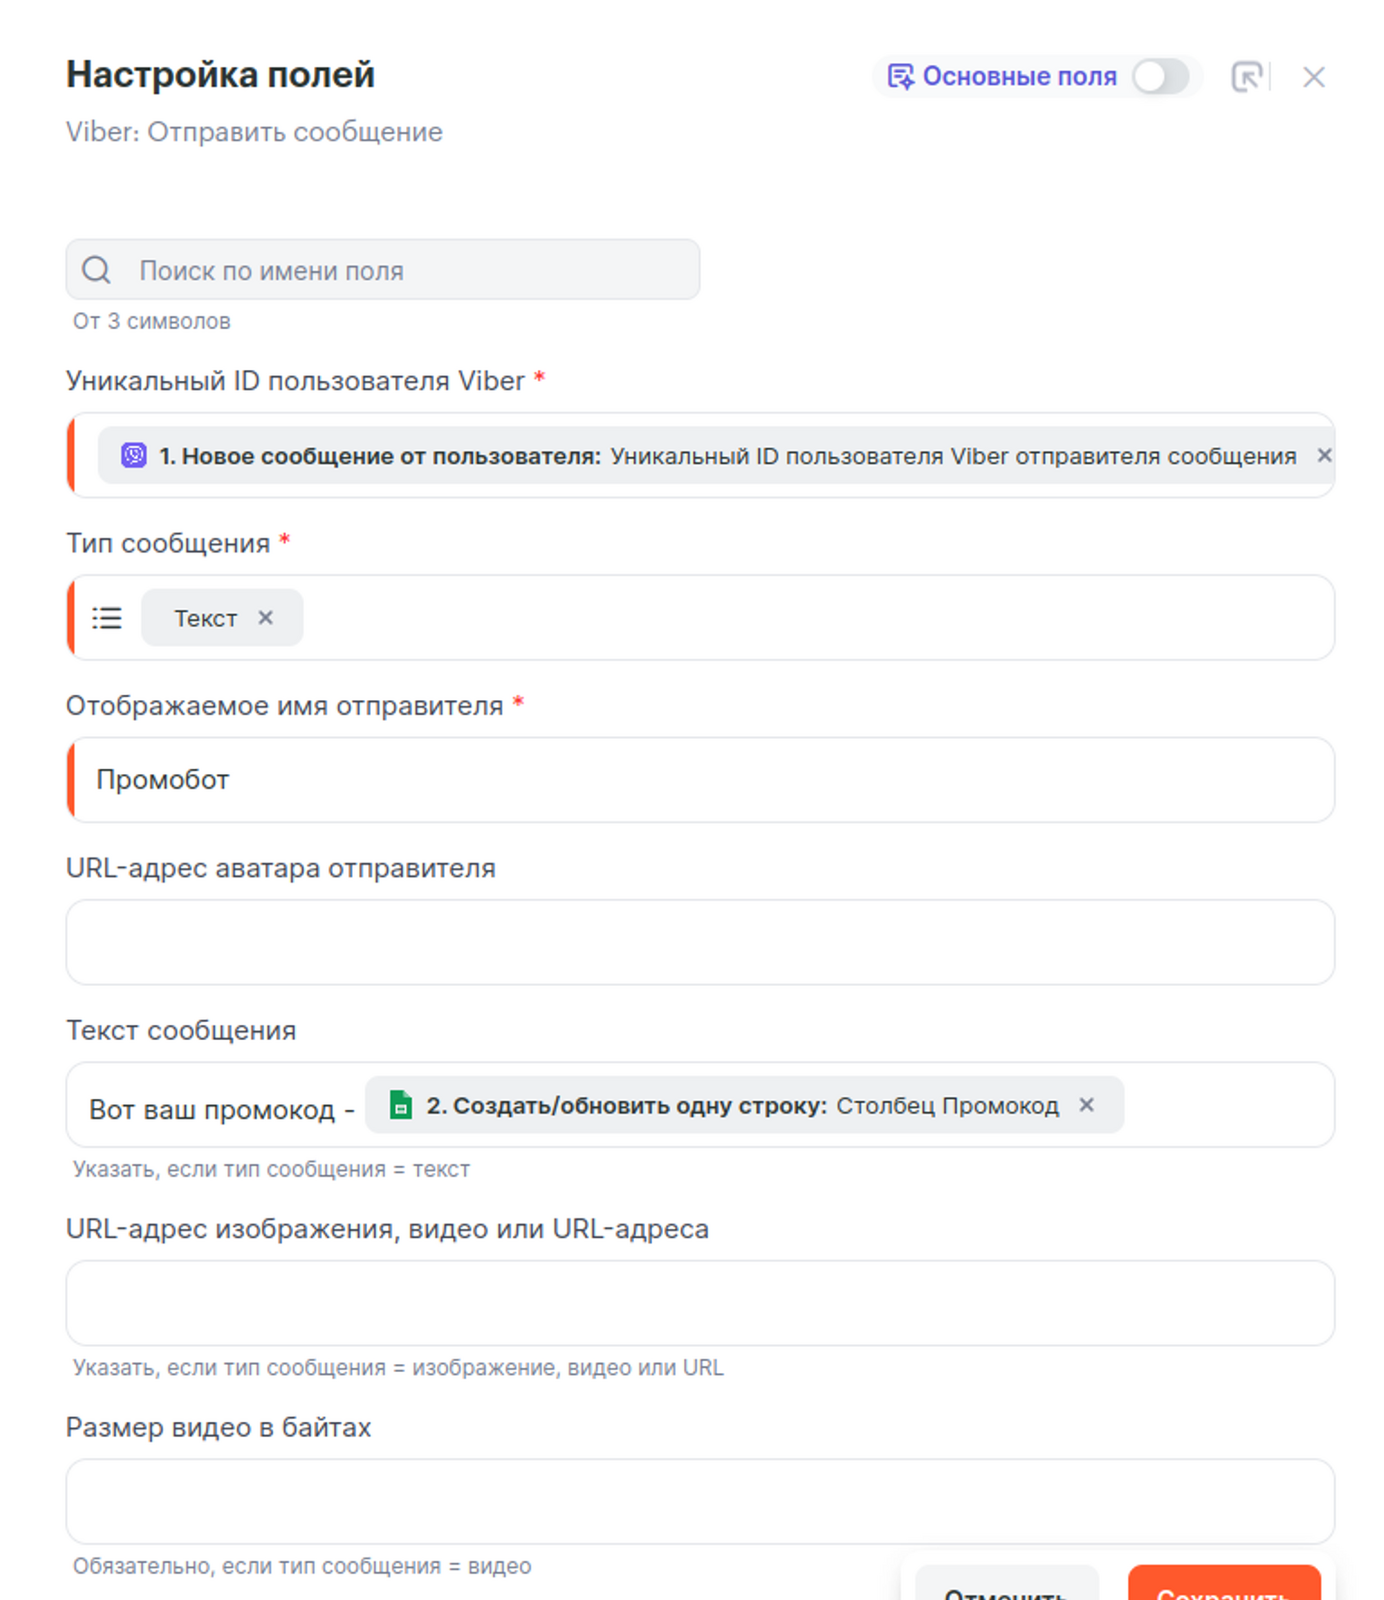This screenshot has height=1600, width=1384.
Task: Click the Вот ваш промокод message text
Action: click(212, 1110)
